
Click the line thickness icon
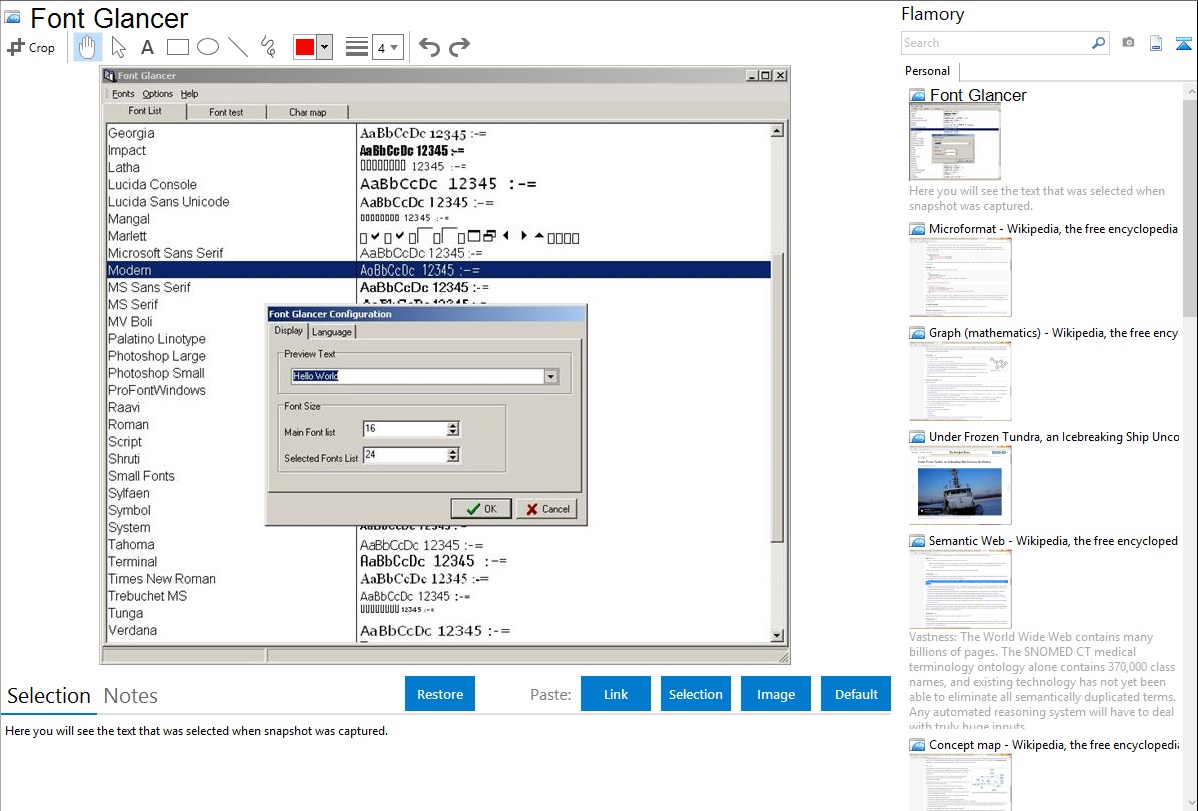coord(357,47)
